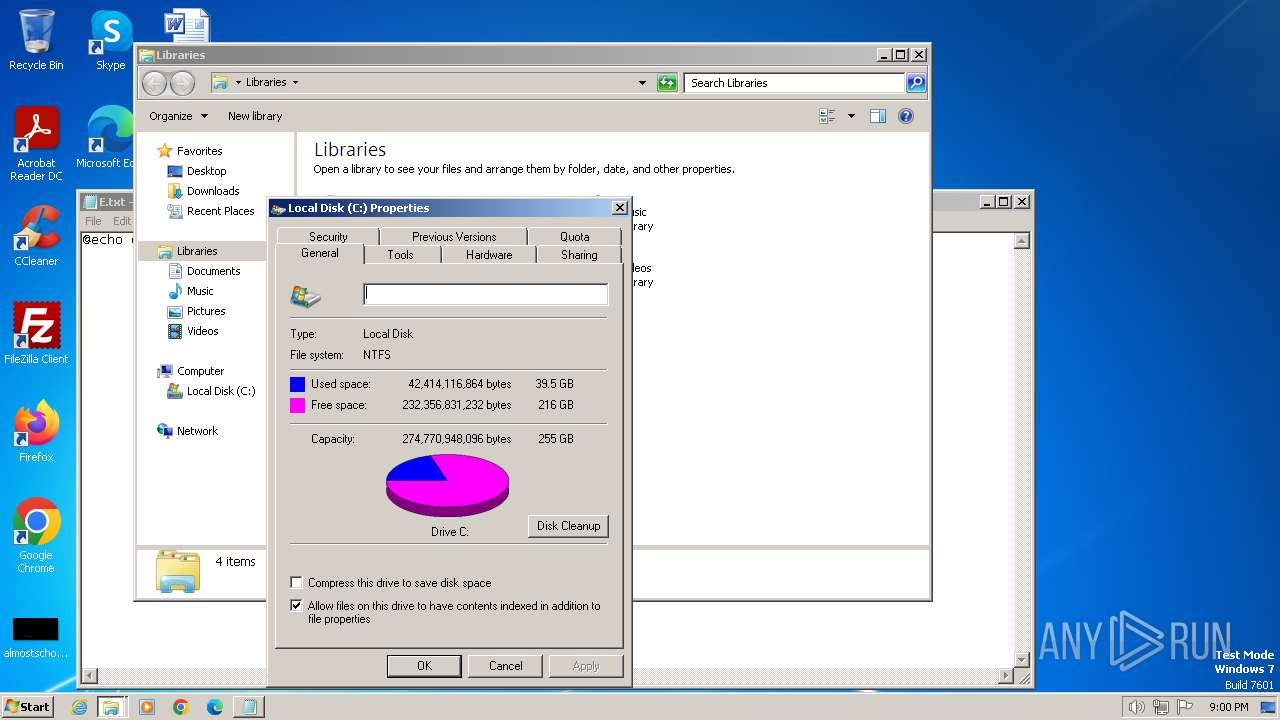Click the volume icon in system tray
Screen dimensions: 1280x720
click(x=1136, y=707)
